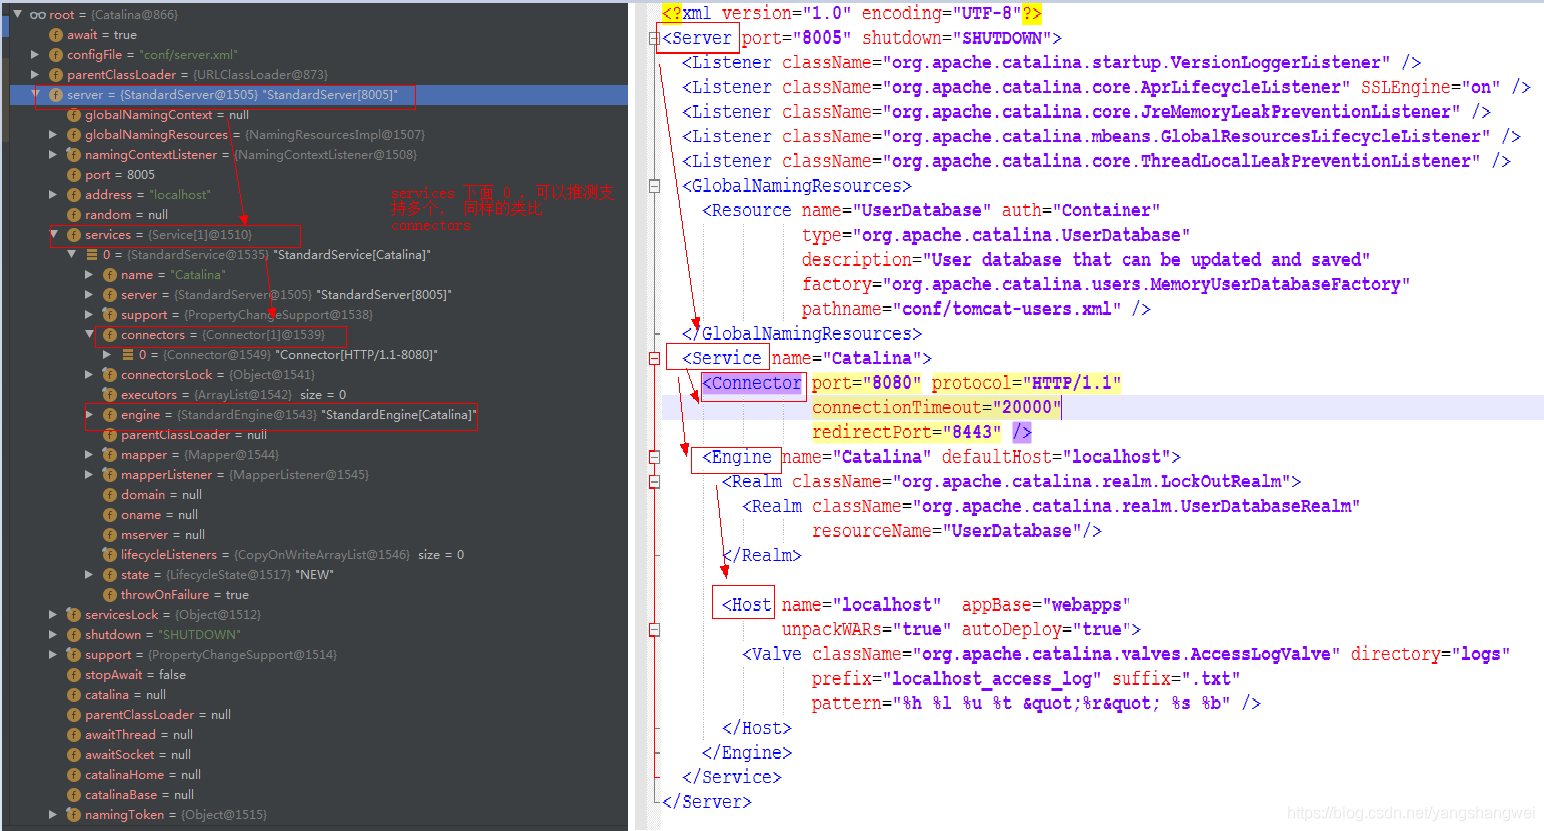Click the field icon beside lifecycleListeners
Viewport: 1544px width, 831px height.
(x=110, y=555)
